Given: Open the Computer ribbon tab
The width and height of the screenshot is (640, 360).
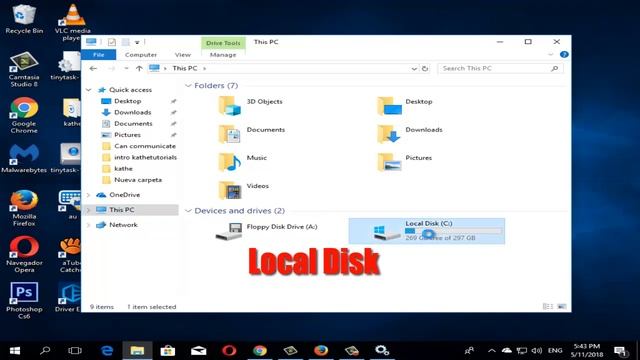Looking at the screenshot, I should (x=141, y=55).
